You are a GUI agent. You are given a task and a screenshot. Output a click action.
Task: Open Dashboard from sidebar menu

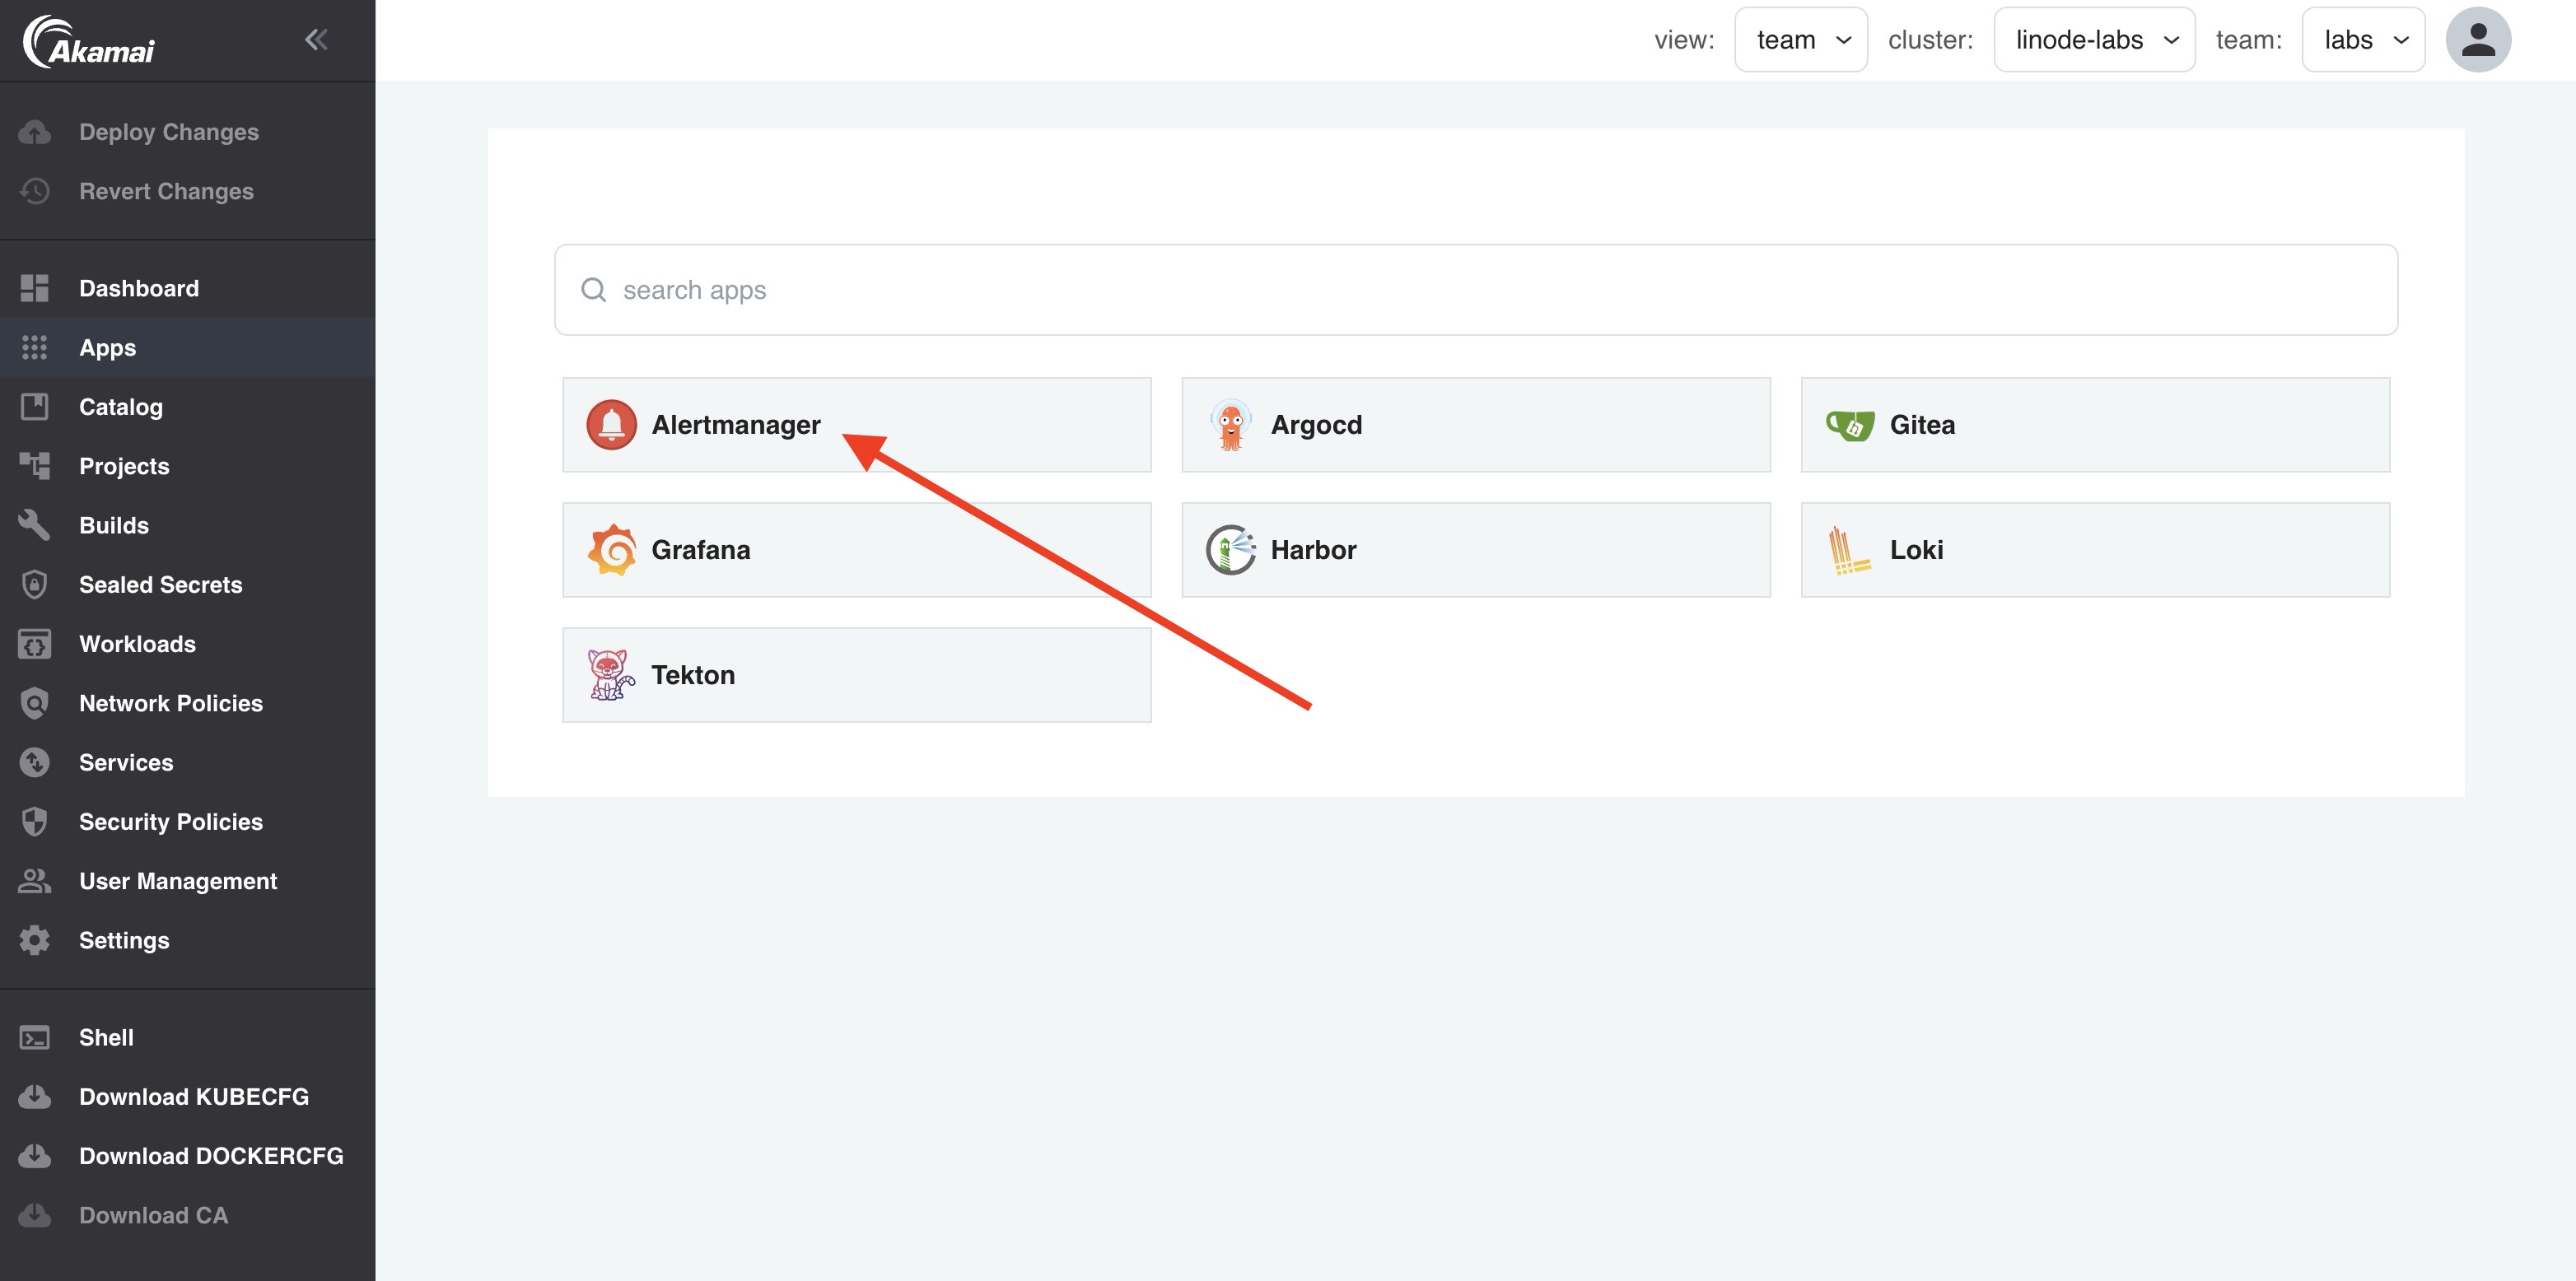tap(188, 288)
